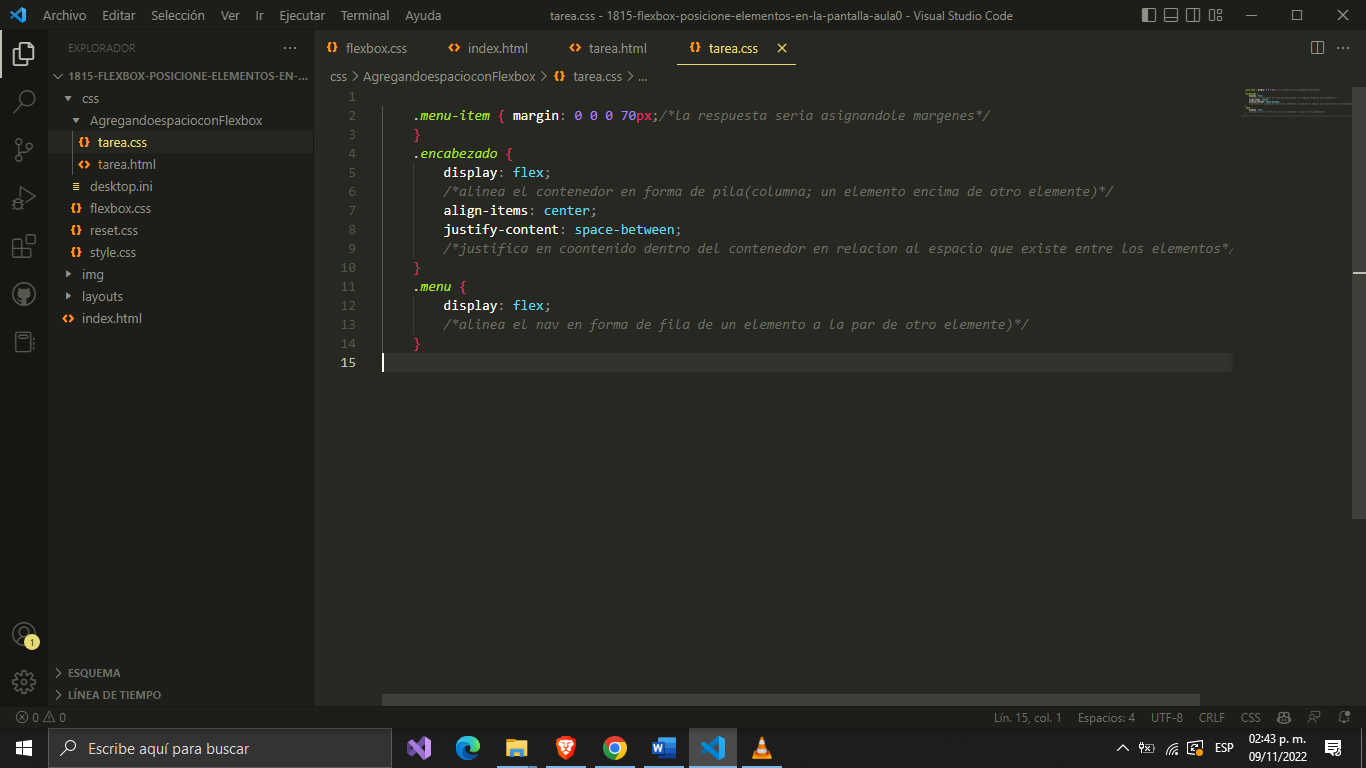
Task: Open the Ver menu
Action: coord(230,15)
